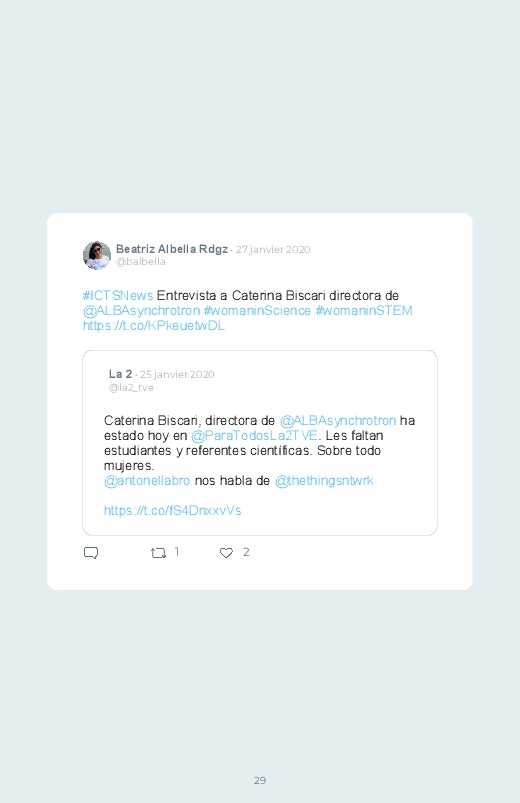520x803 pixels.
Task: Click the Beatriz Albella Rdgz name
Action: click(172, 249)
